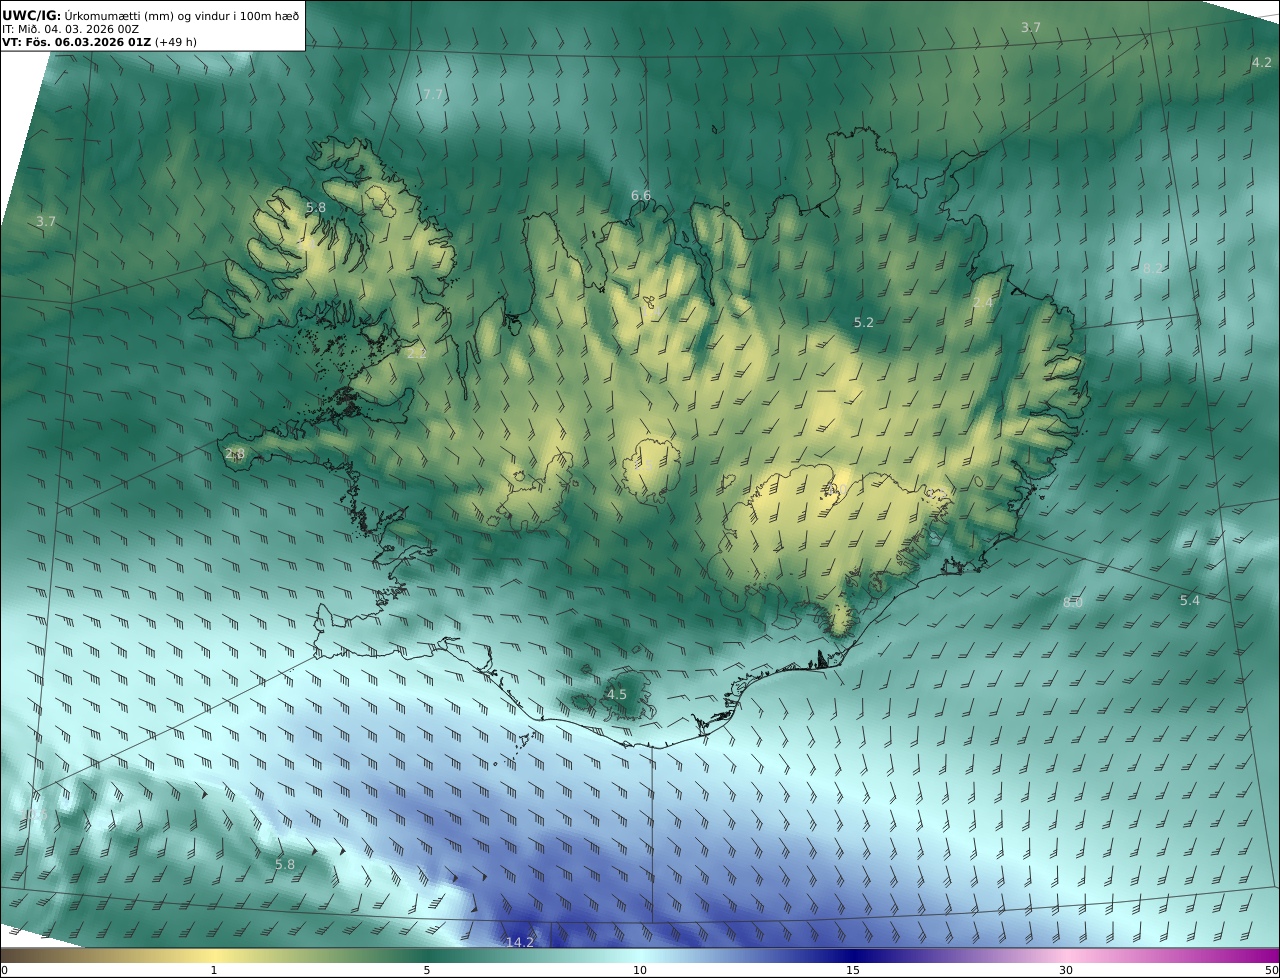Click the colorbar tick label 50
This screenshot has width=1280, height=978.
coord(1271,970)
